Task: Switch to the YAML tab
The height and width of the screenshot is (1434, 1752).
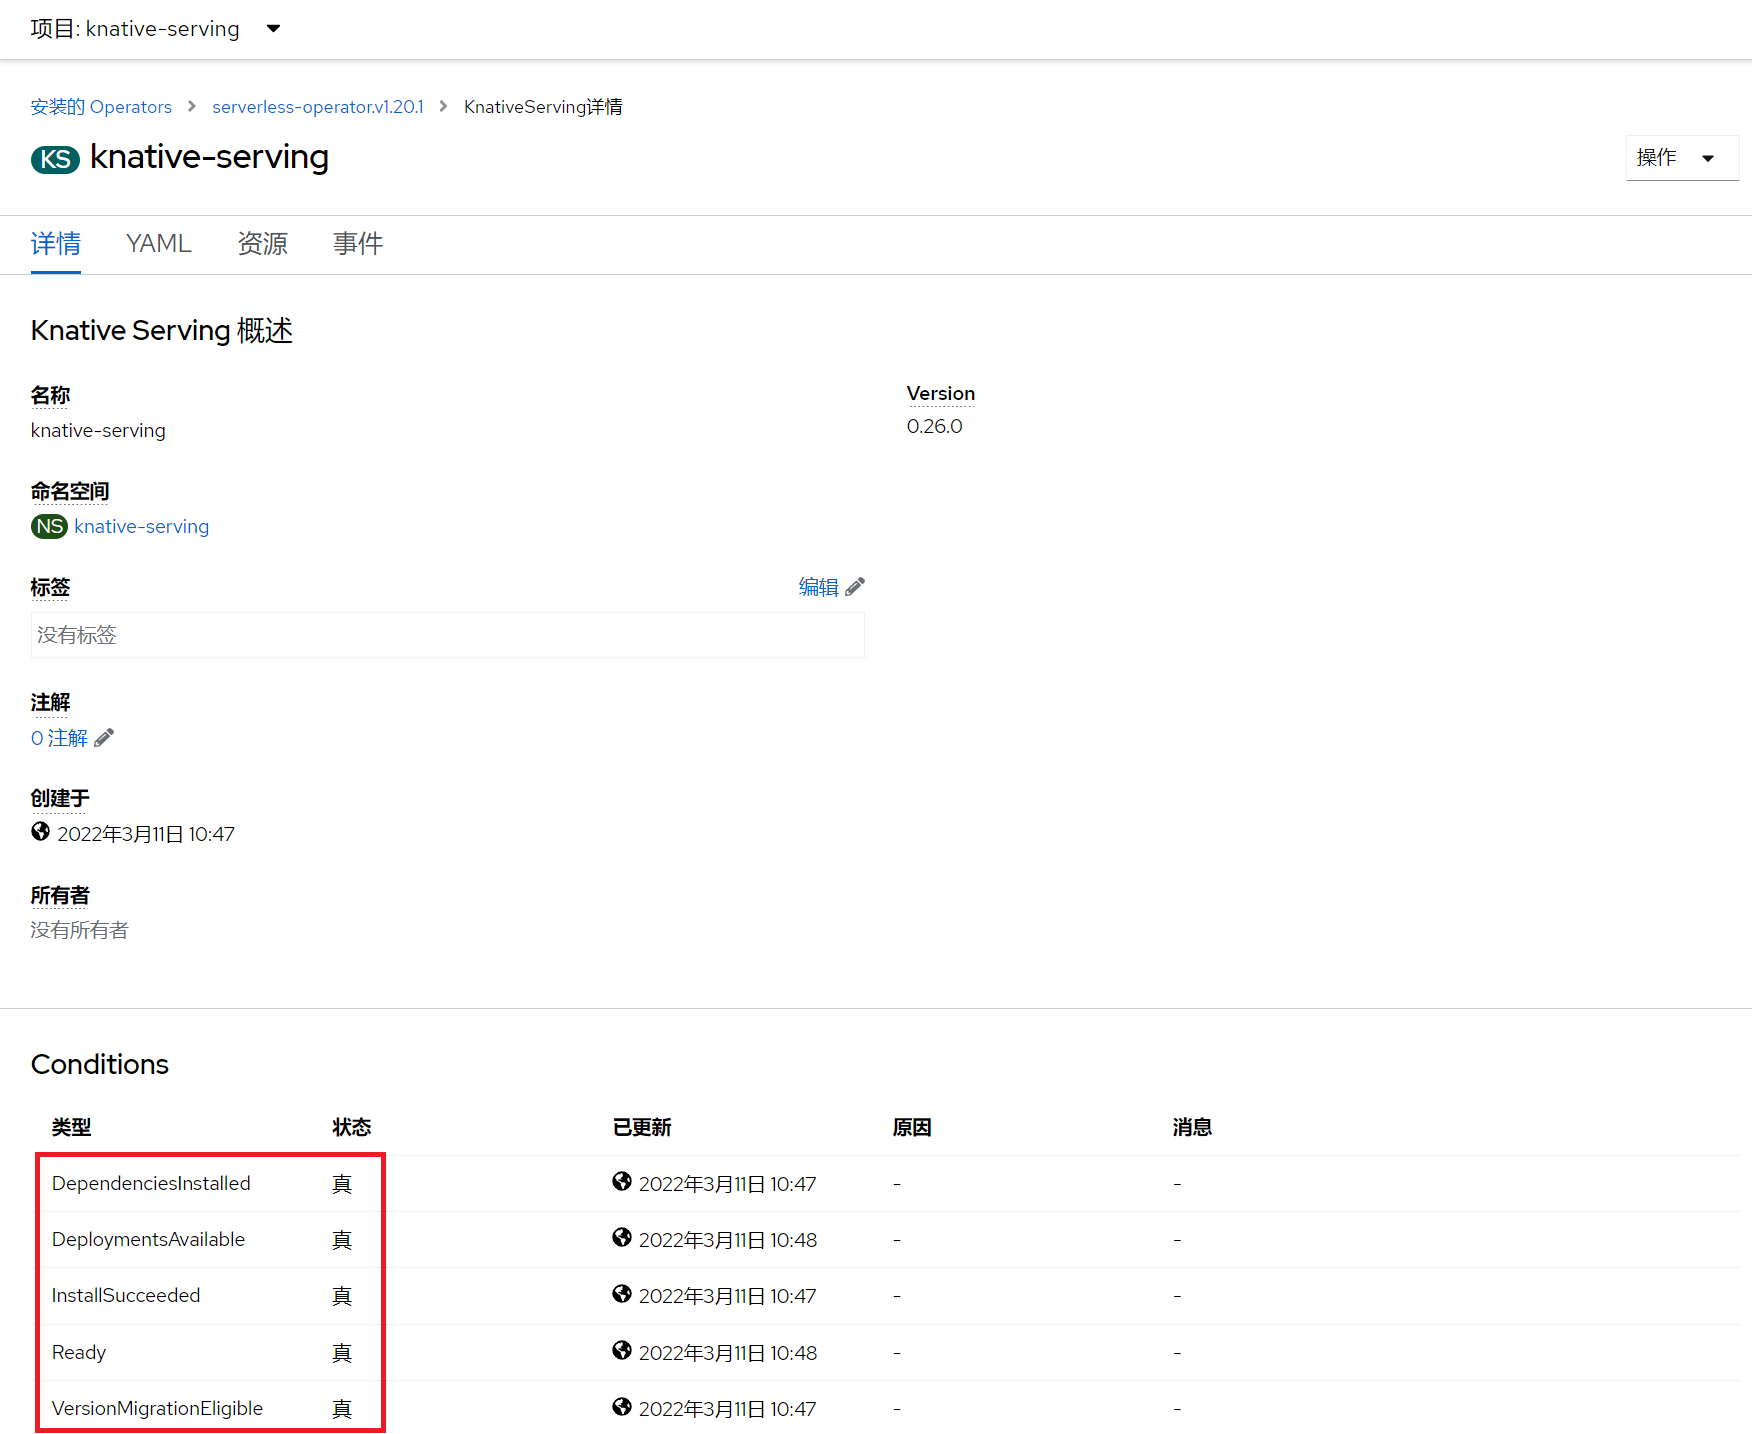Action: 159,244
